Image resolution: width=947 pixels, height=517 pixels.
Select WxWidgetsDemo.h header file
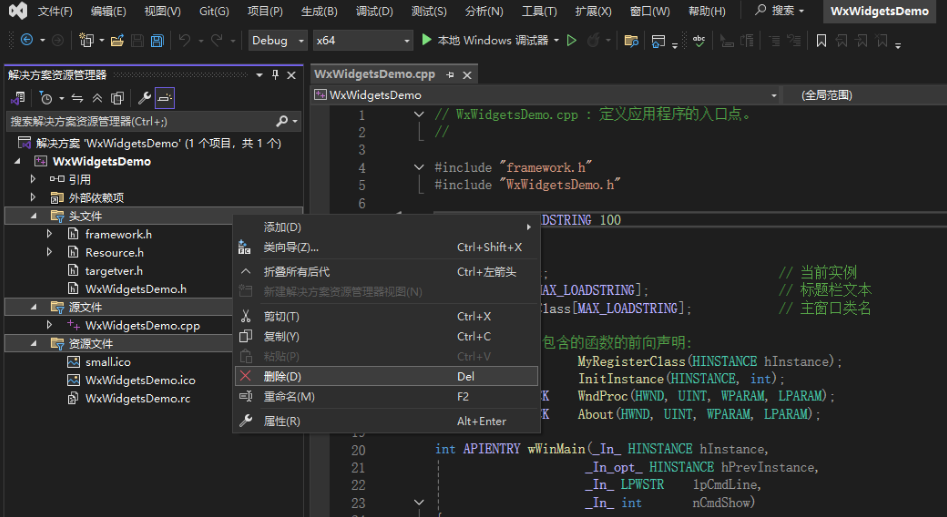136,289
